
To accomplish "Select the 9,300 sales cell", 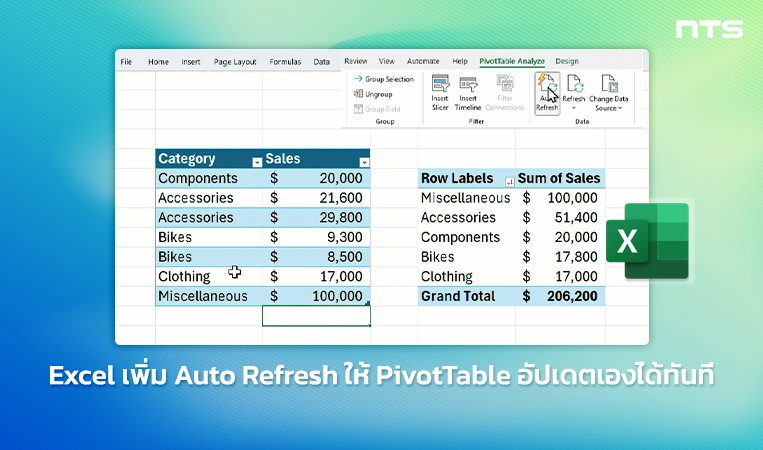I will point(316,237).
